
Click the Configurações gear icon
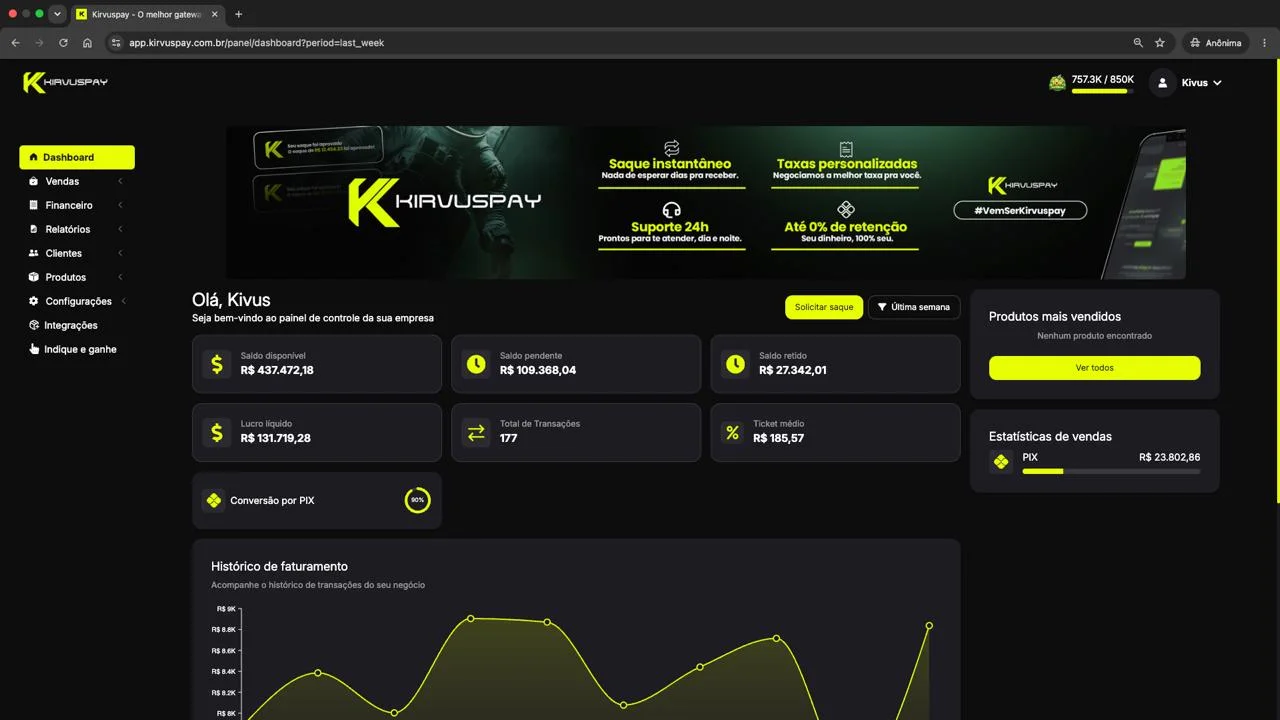34,301
